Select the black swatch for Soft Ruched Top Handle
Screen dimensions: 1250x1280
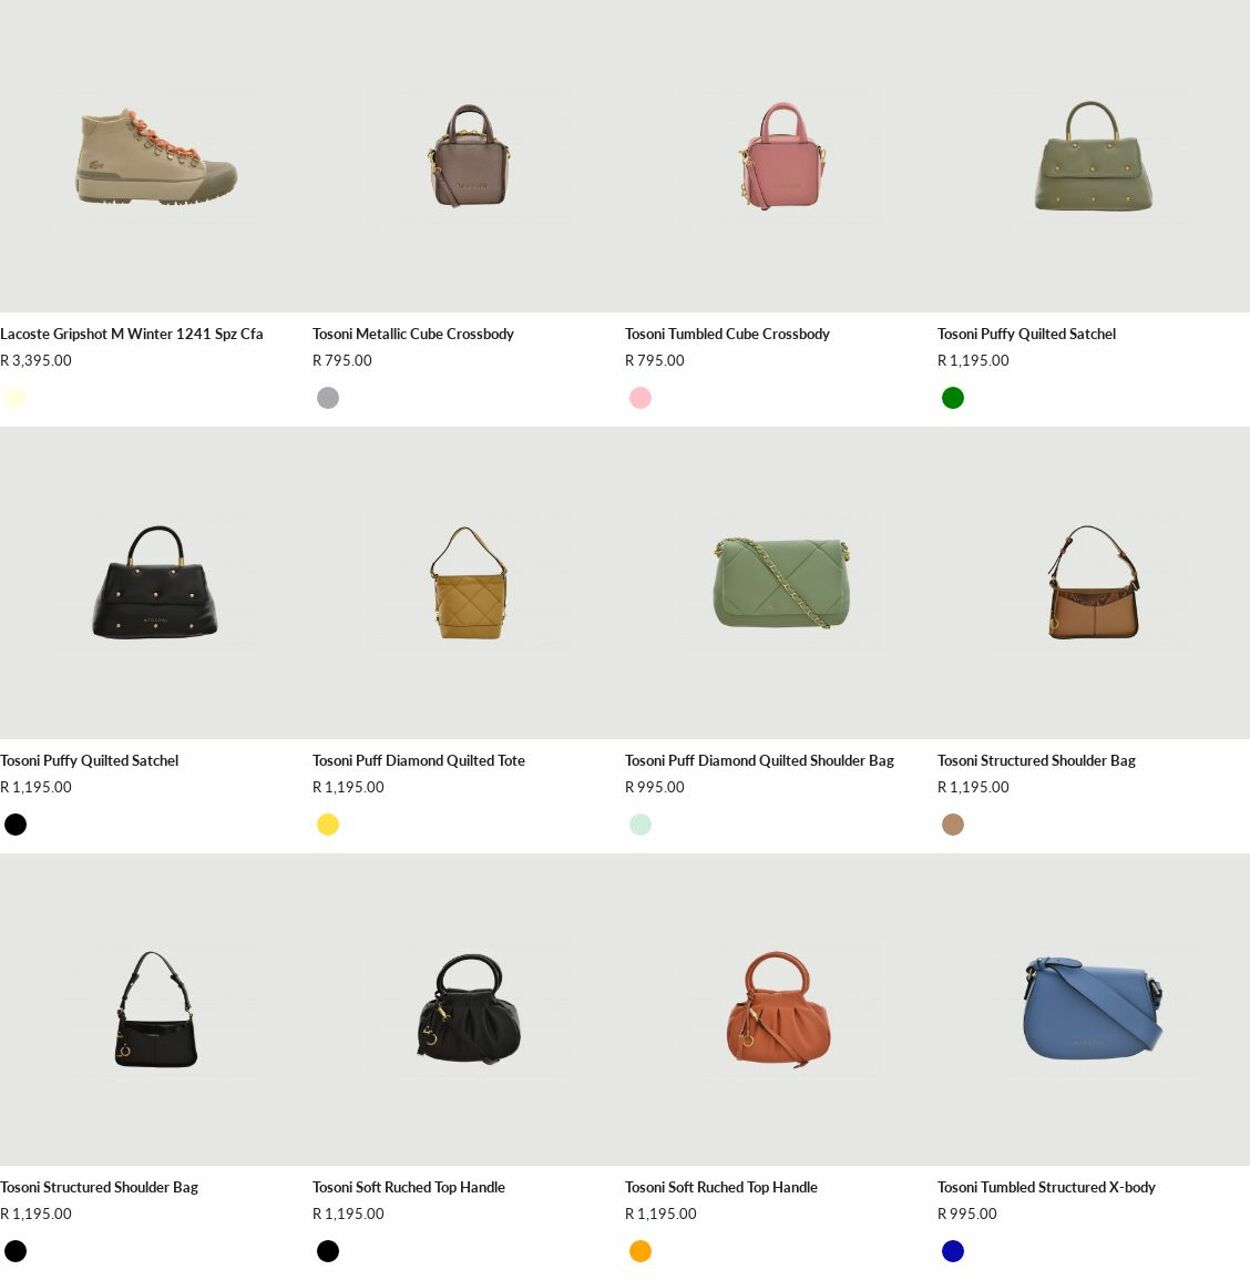[x=328, y=1251]
